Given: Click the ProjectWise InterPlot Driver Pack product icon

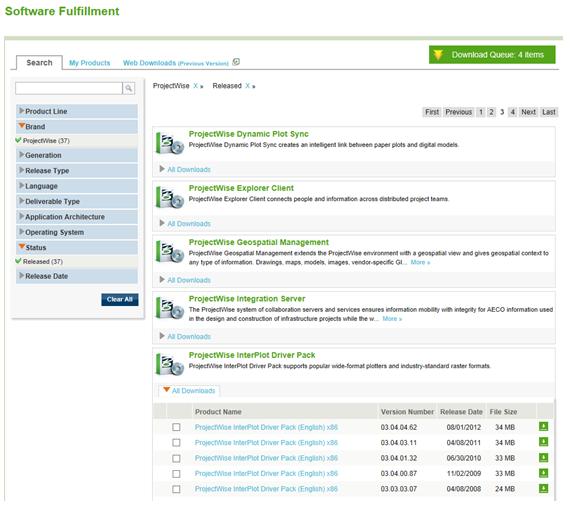Looking at the screenshot, I should [170, 365].
